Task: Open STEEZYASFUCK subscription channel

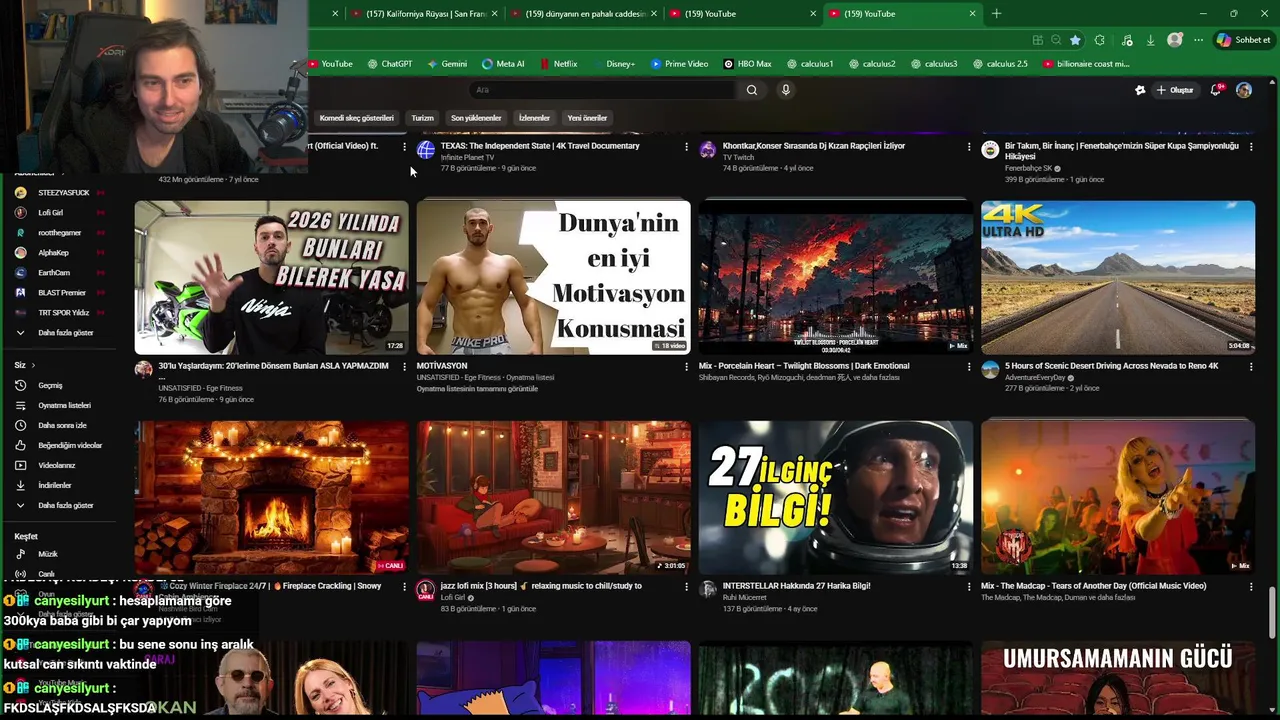Action: tap(64, 193)
